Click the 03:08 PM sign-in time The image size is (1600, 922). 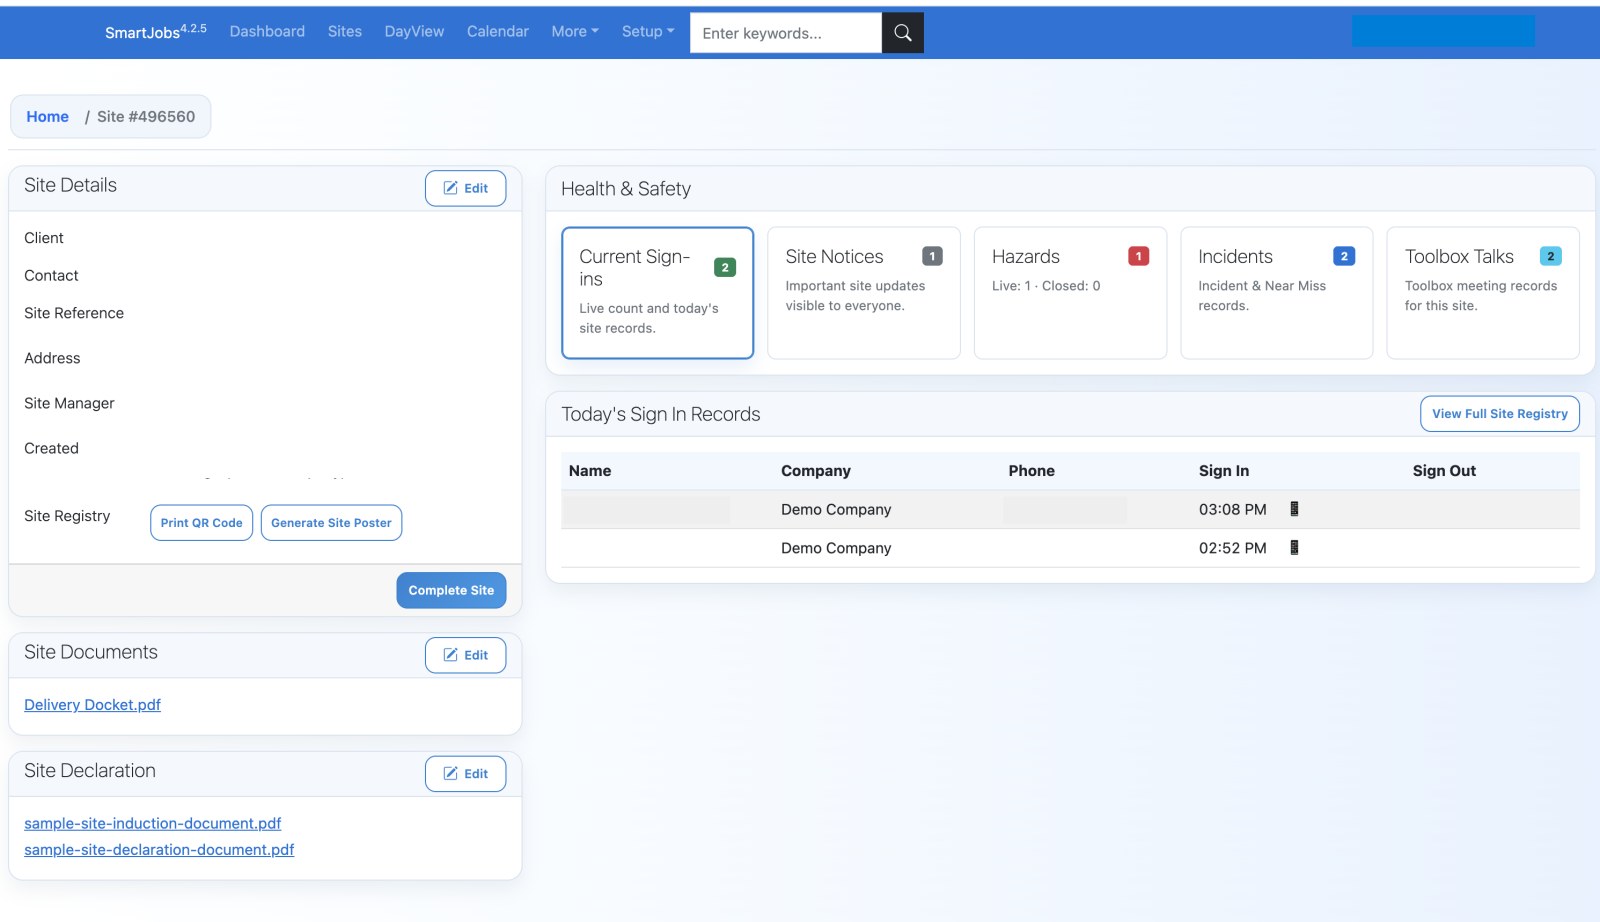[1232, 510]
